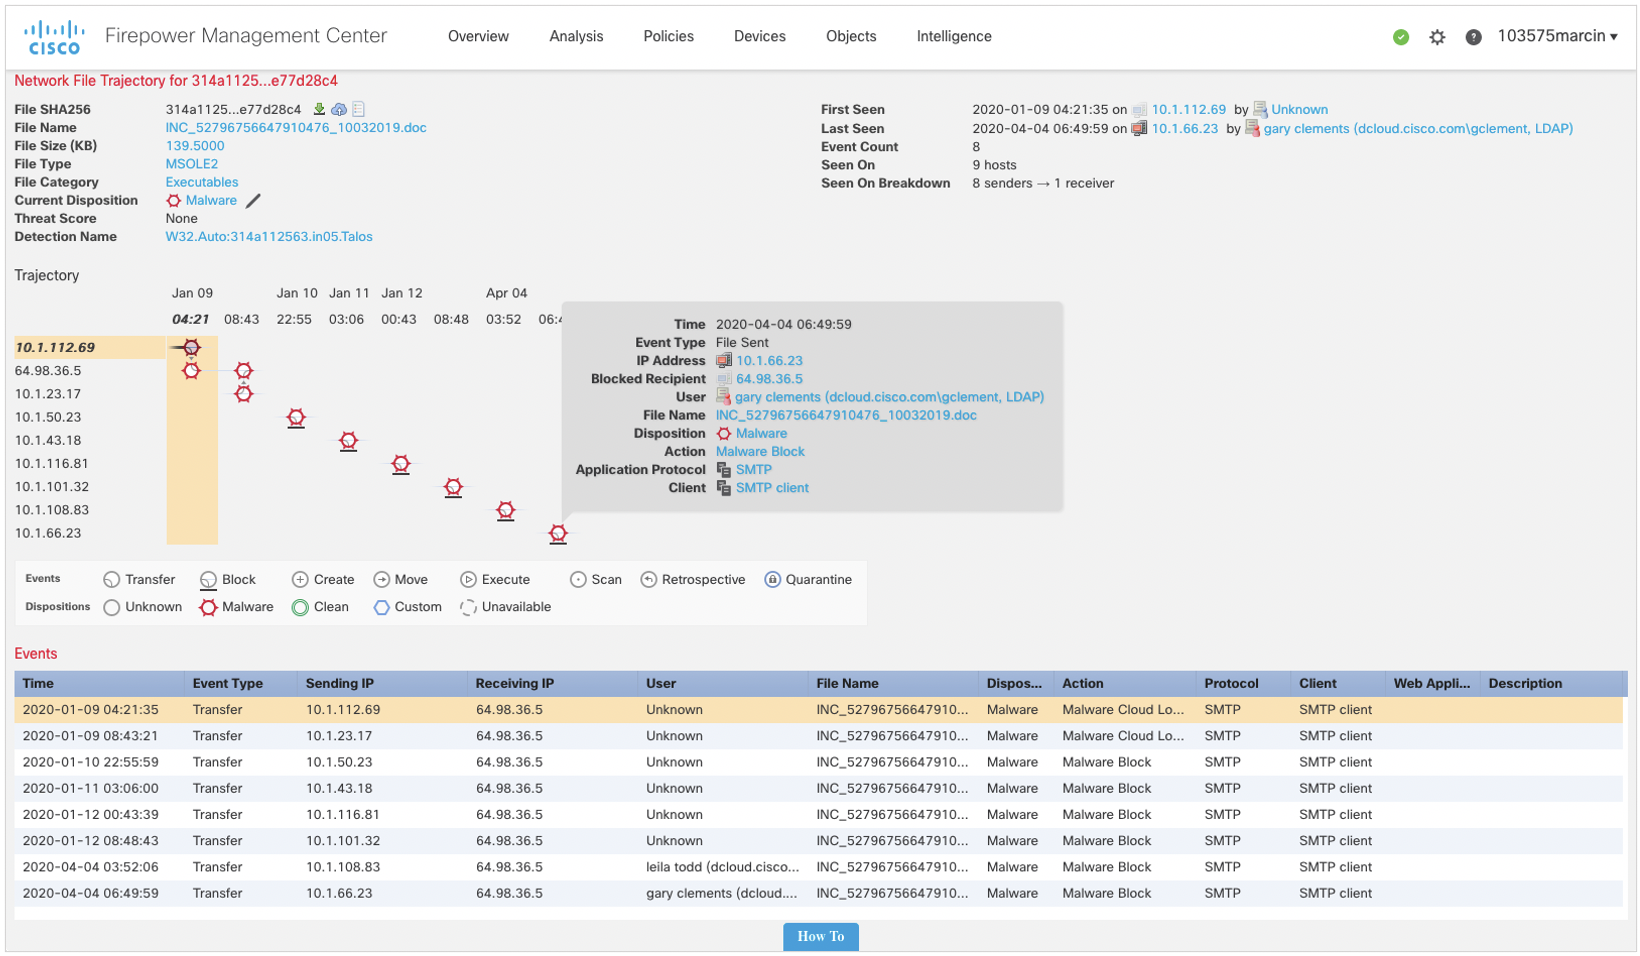Open user menu 103575marcin dropdown
Image resolution: width=1640 pixels, height=956 pixels.
pos(1557,36)
